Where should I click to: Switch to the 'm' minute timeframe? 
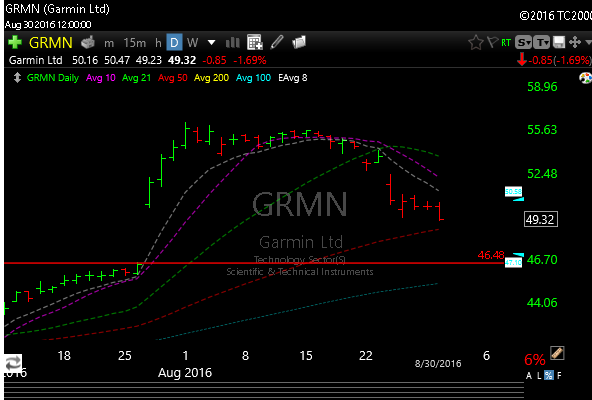click(x=109, y=43)
